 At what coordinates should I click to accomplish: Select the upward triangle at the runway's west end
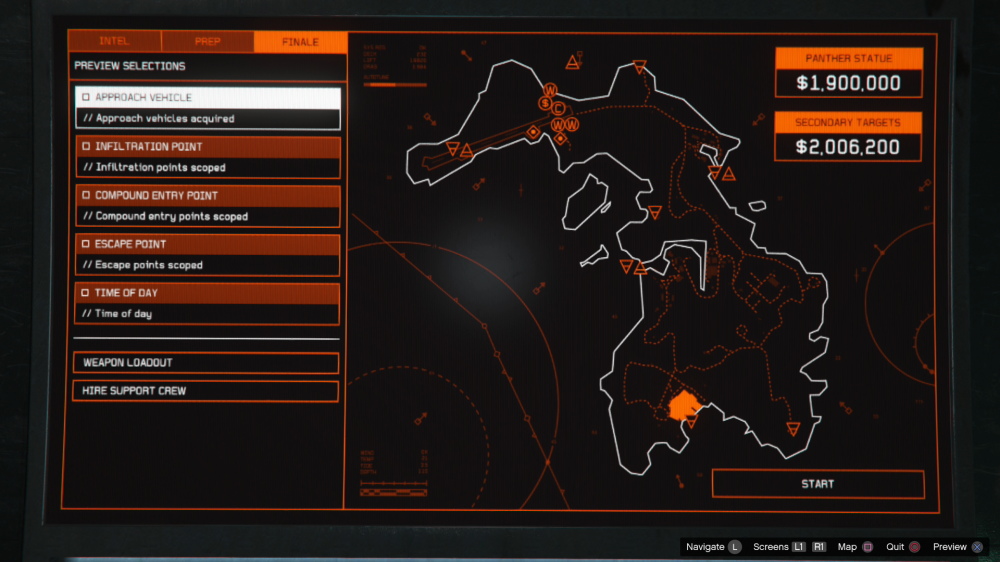pyautogui.click(x=467, y=151)
